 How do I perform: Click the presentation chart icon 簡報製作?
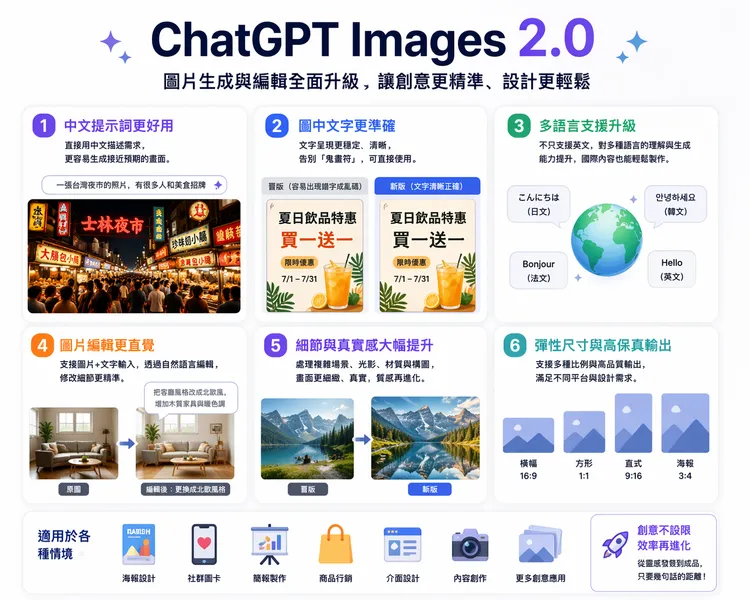pyautogui.click(x=269, y=544)
